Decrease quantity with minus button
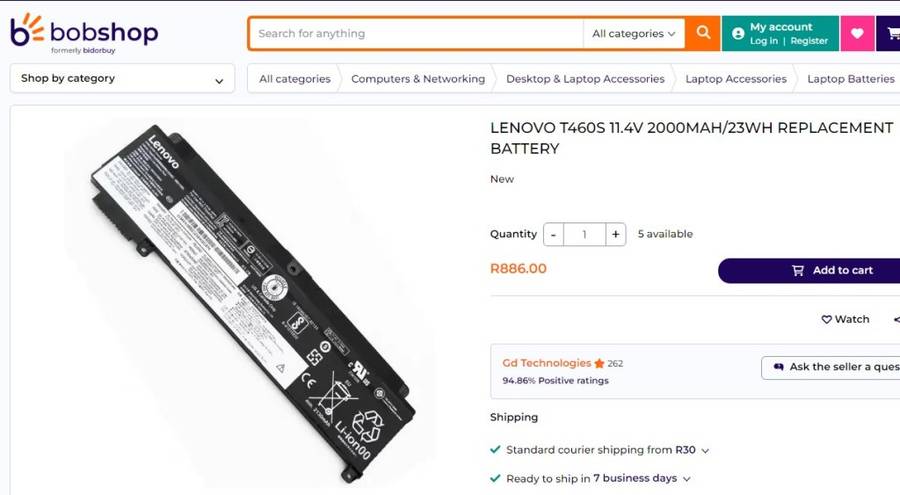Image resolution: width=900 pixels, height=495 pixels. pos(554,234)
